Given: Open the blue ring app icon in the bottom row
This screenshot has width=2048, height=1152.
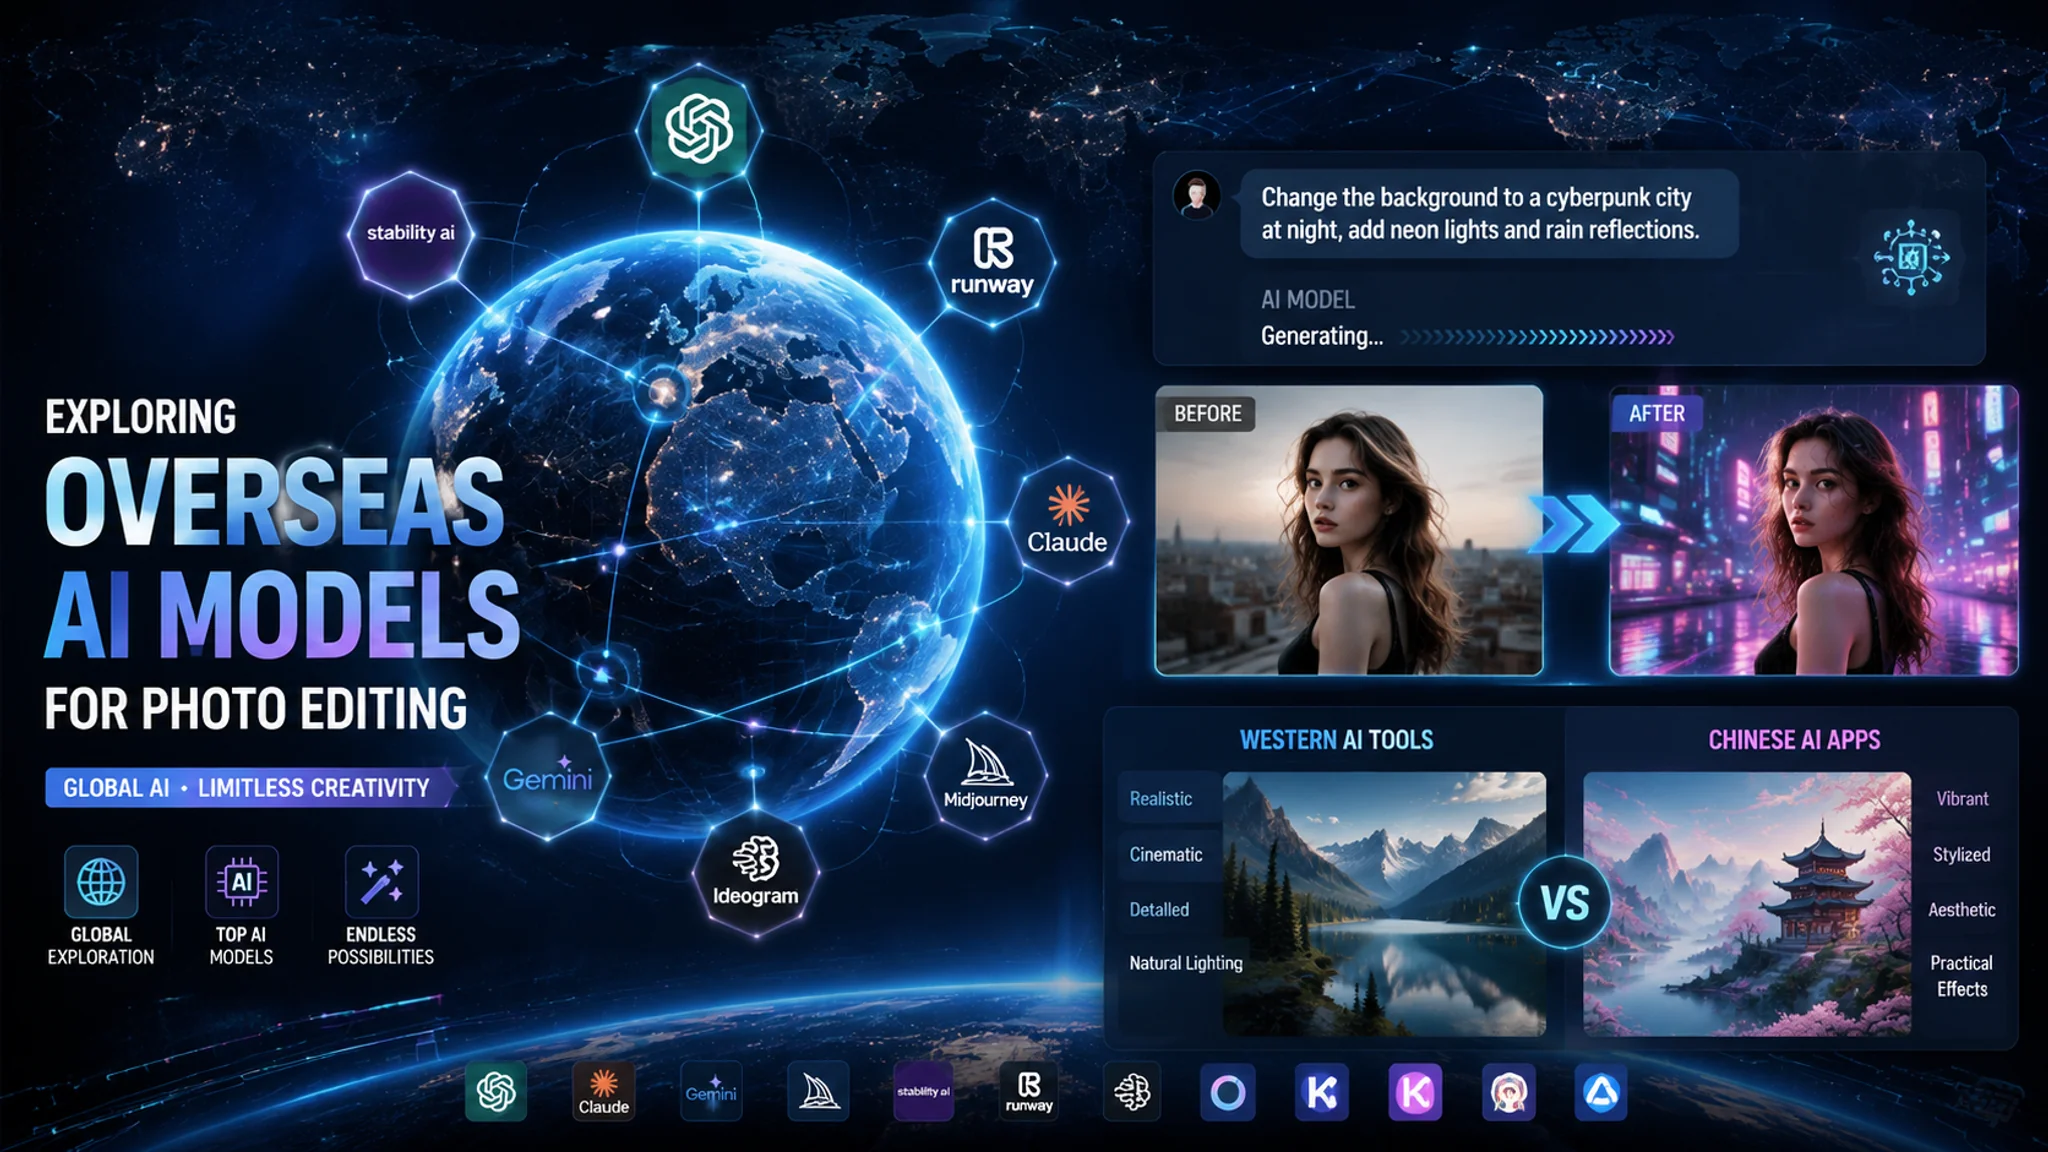Looking at the screenshot, I should 1228,1092.
